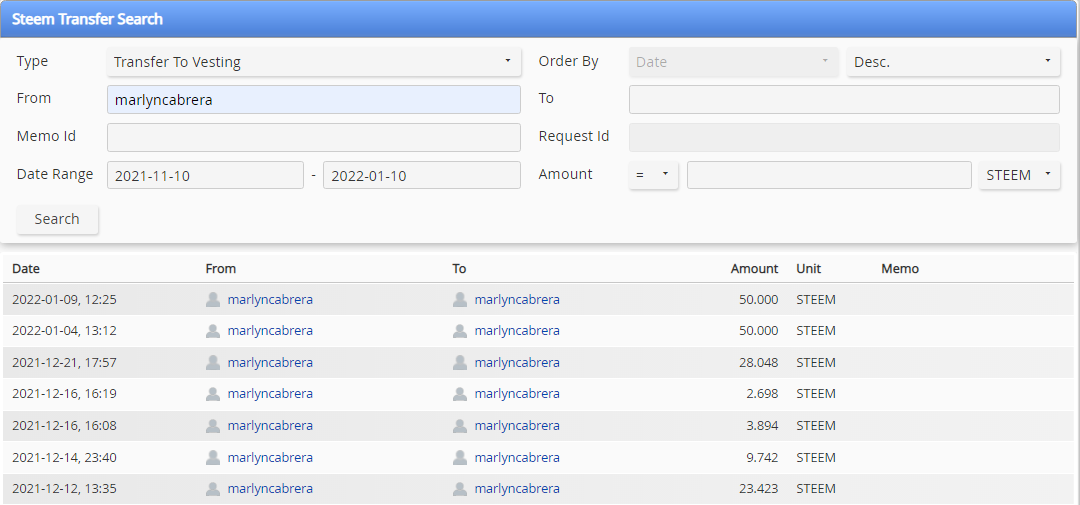
Task: Open the STEEM currency unit dropdown
Action: pos(1019,175)
